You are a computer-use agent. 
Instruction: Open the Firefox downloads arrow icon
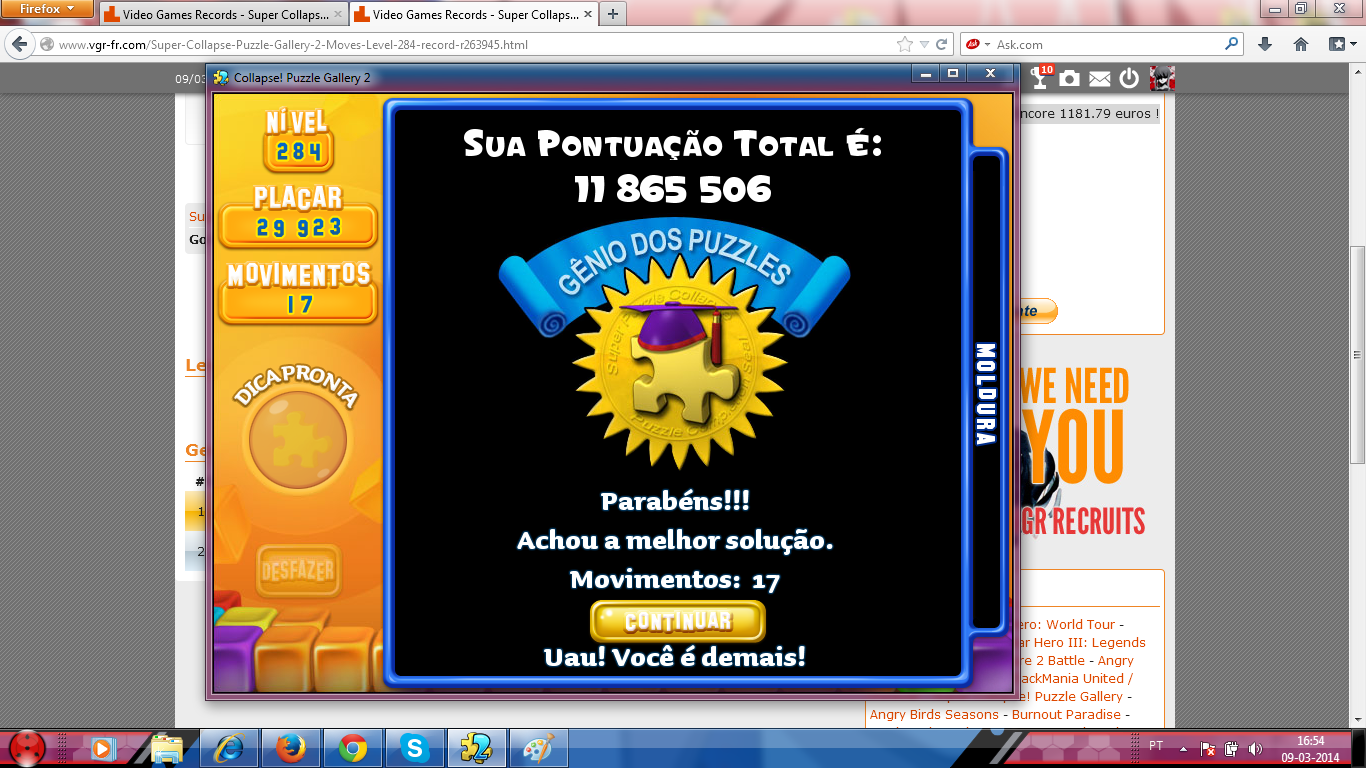pos(1265,45)
